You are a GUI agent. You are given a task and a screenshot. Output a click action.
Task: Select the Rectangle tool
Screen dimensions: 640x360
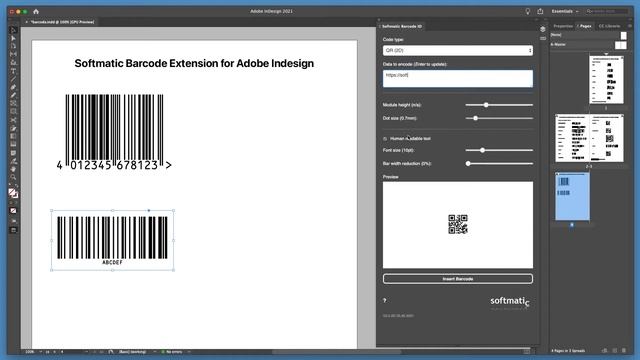click(13, 112)
